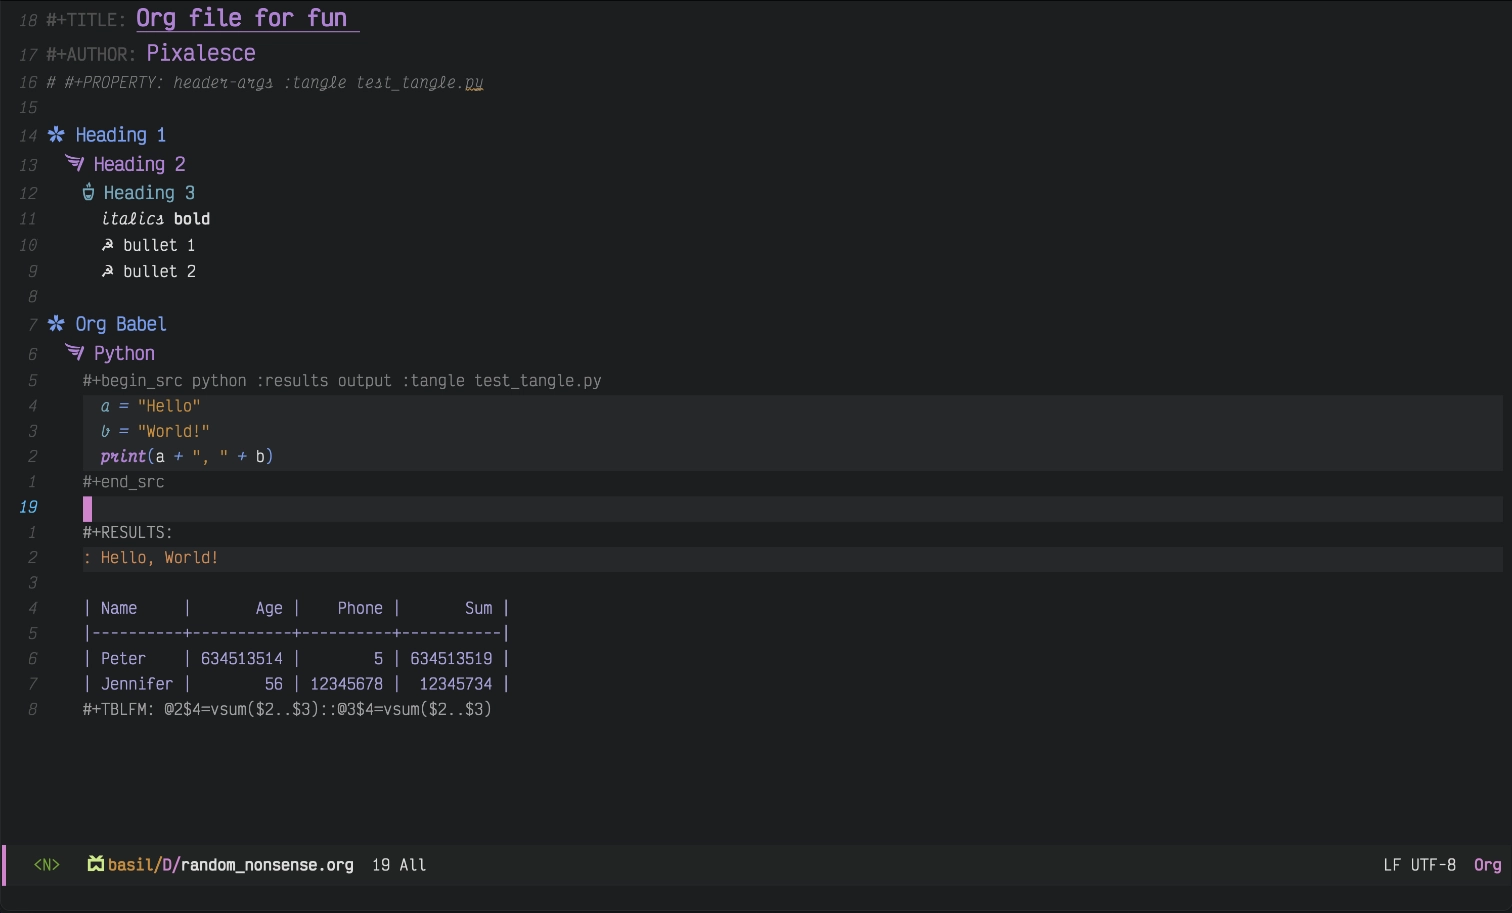Select random_nonsense.org in the statusline
Image resolution: width=1512 pixels, height=913 pixels.
pyautogui.click(x=266, y=864)
